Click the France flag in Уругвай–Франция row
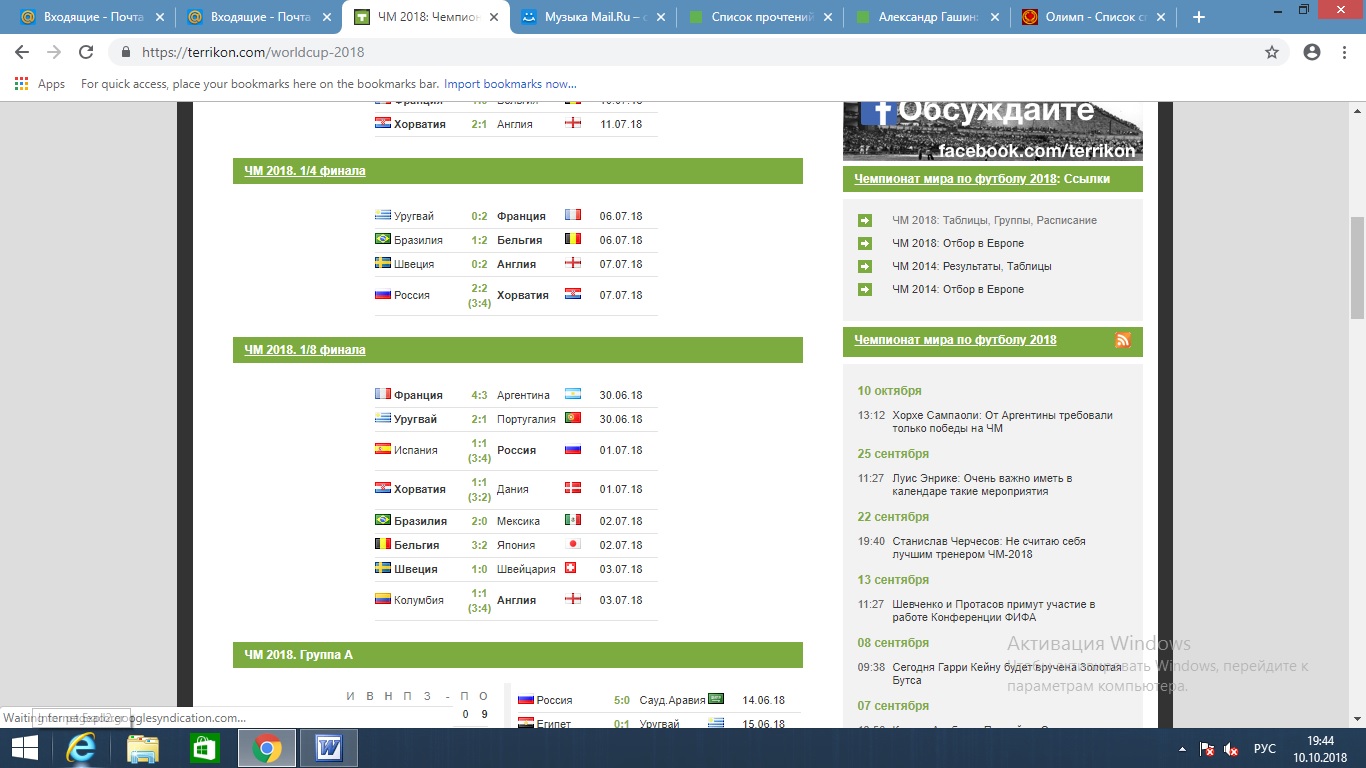Image resolution: width=1366 pixels, height=768 pixels. 572,215
